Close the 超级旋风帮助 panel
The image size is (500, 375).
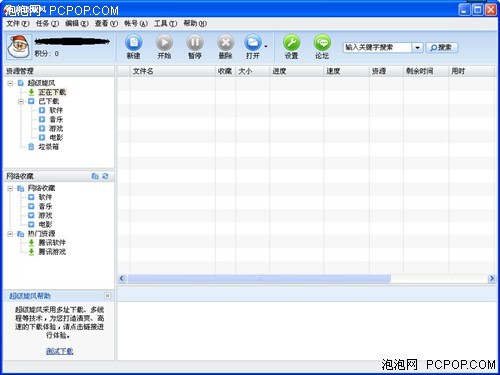(x=107, y=296)
